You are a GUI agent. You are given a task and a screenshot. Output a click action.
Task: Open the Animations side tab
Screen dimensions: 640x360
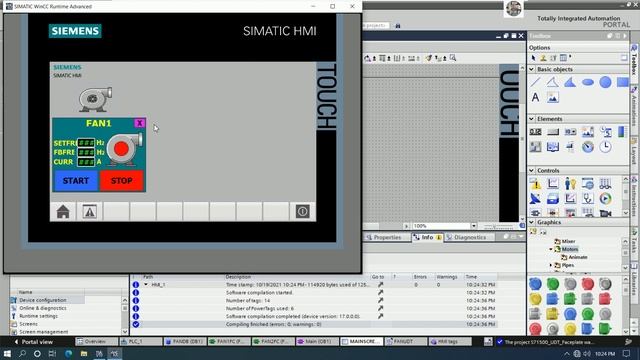pyautogui.click(x=634, y=108)
